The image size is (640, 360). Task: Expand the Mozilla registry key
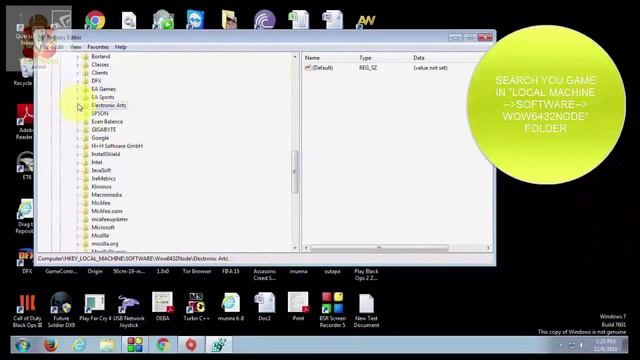(78, 236)
